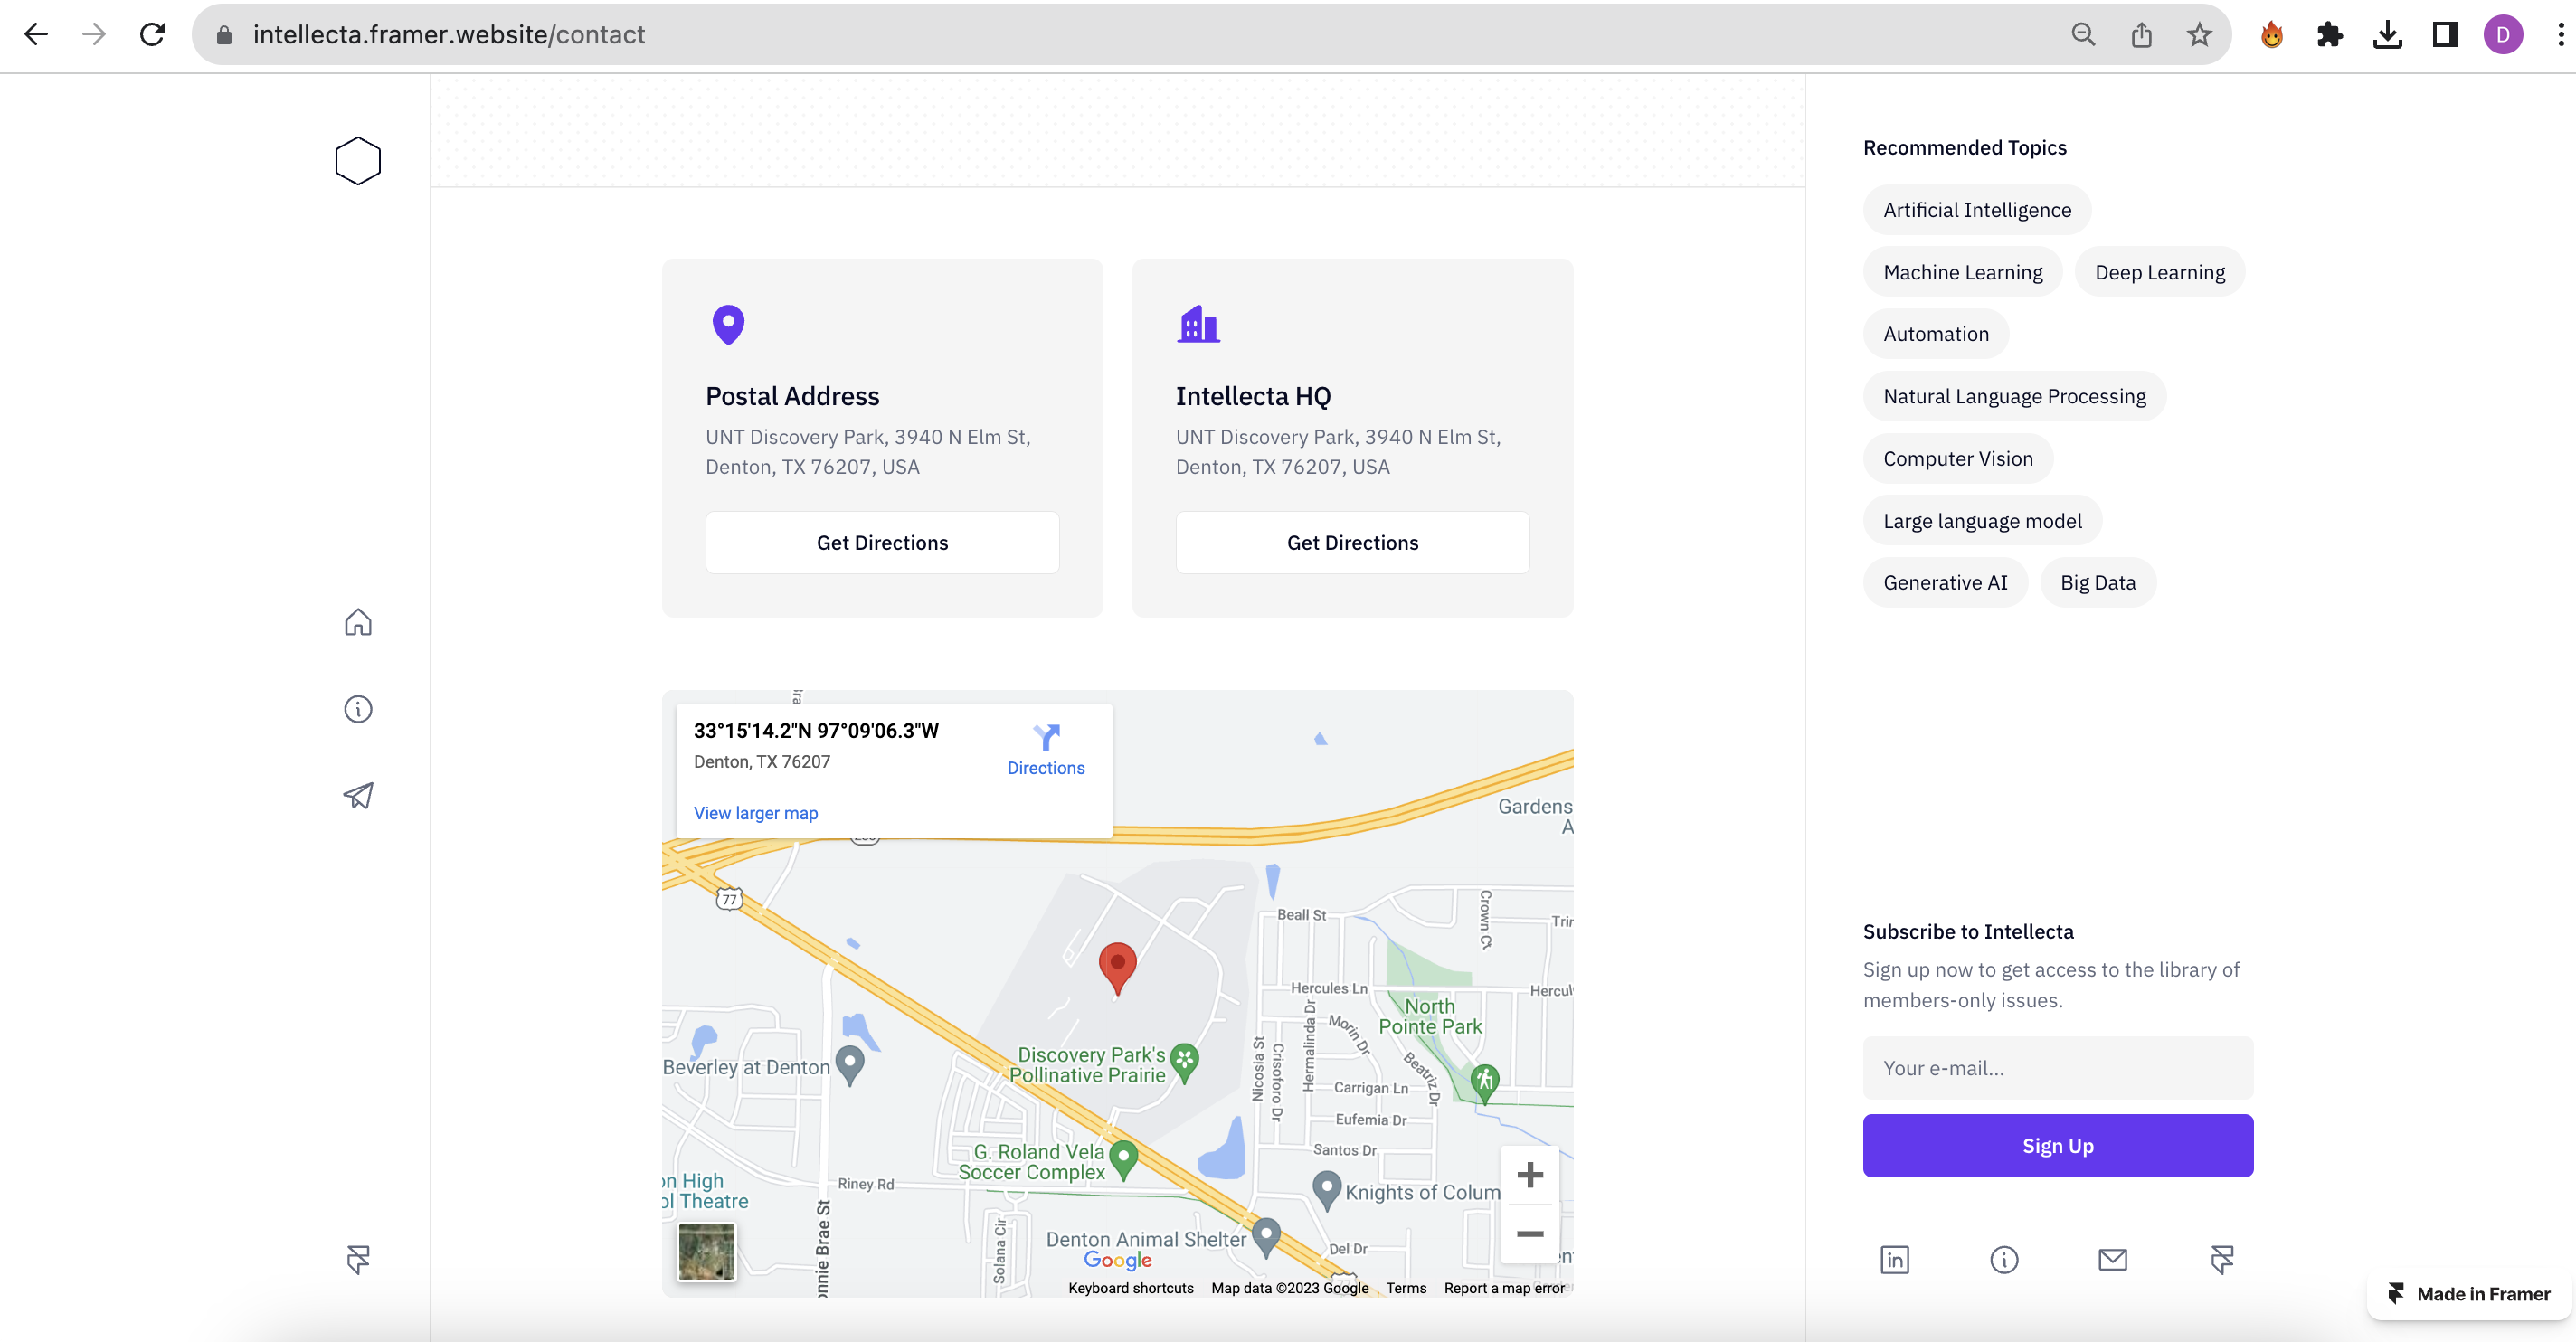Open the LinkedIn icon in footer
Image resolution: width=2576 pixels, height=1342 pixels.
tap(1895, 1259)
